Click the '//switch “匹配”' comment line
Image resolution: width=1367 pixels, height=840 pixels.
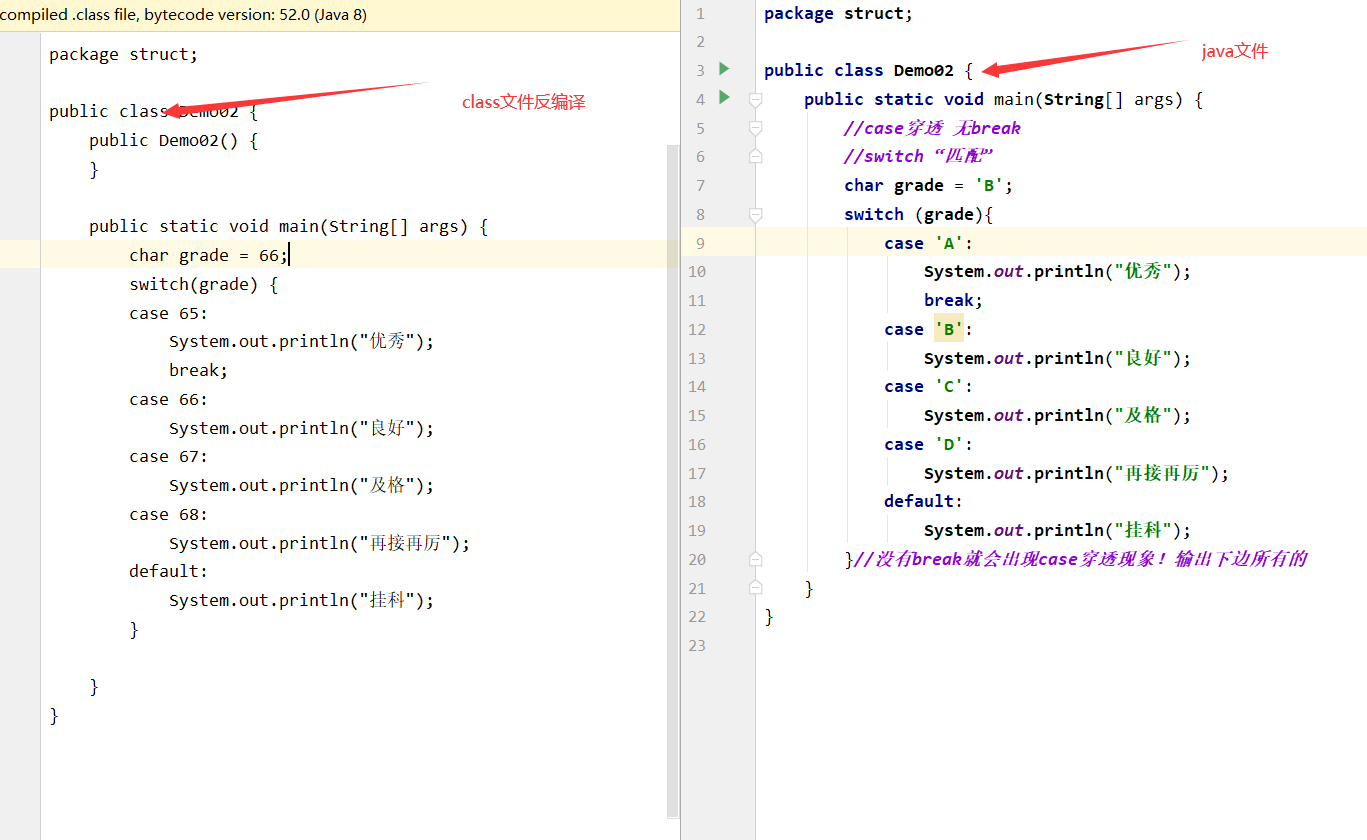918,156
